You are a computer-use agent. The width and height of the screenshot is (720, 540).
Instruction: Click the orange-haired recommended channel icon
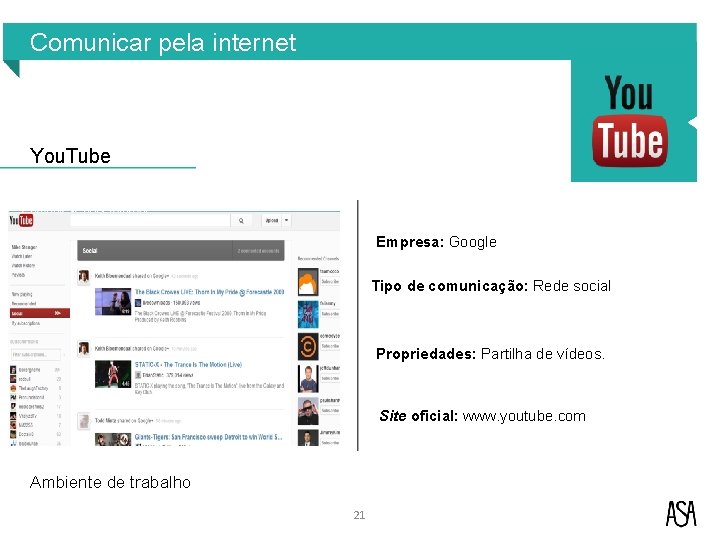[308, 282]
